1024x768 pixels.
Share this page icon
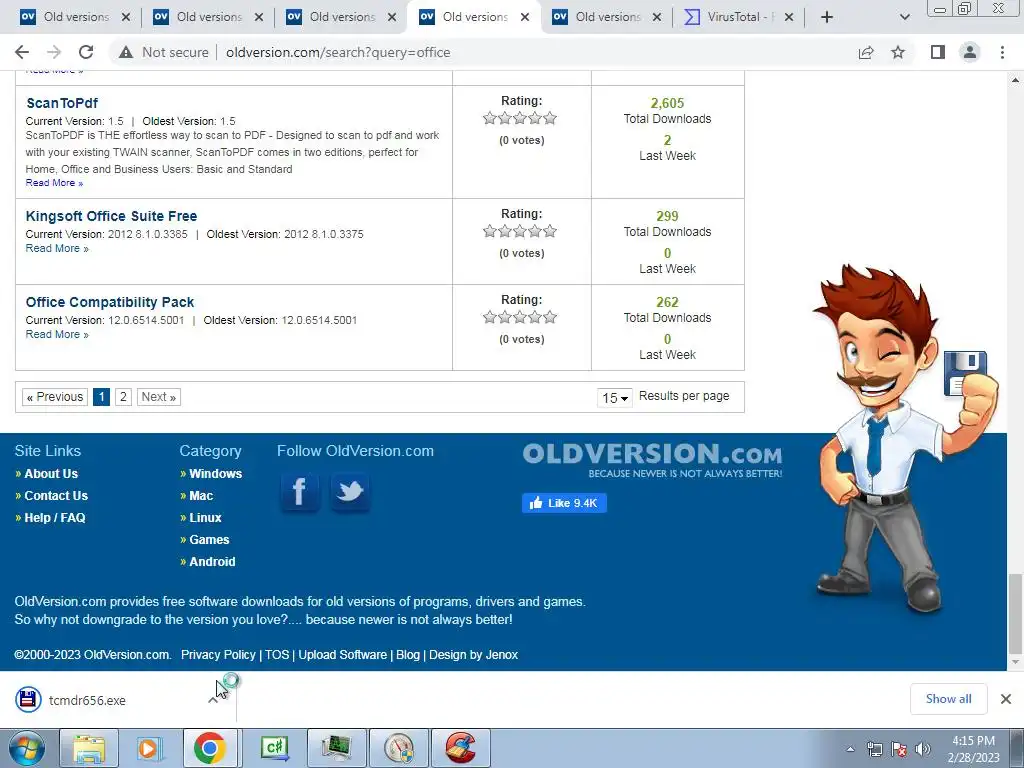tap(866, 52)
